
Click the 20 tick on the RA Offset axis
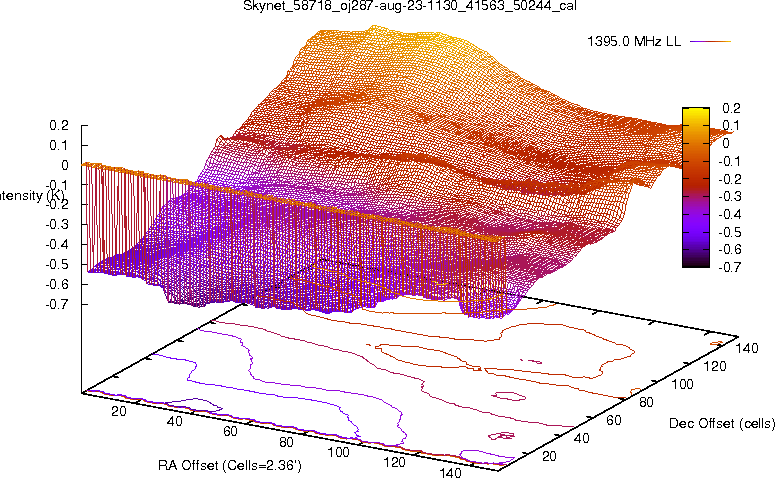[x=119, y=411]
